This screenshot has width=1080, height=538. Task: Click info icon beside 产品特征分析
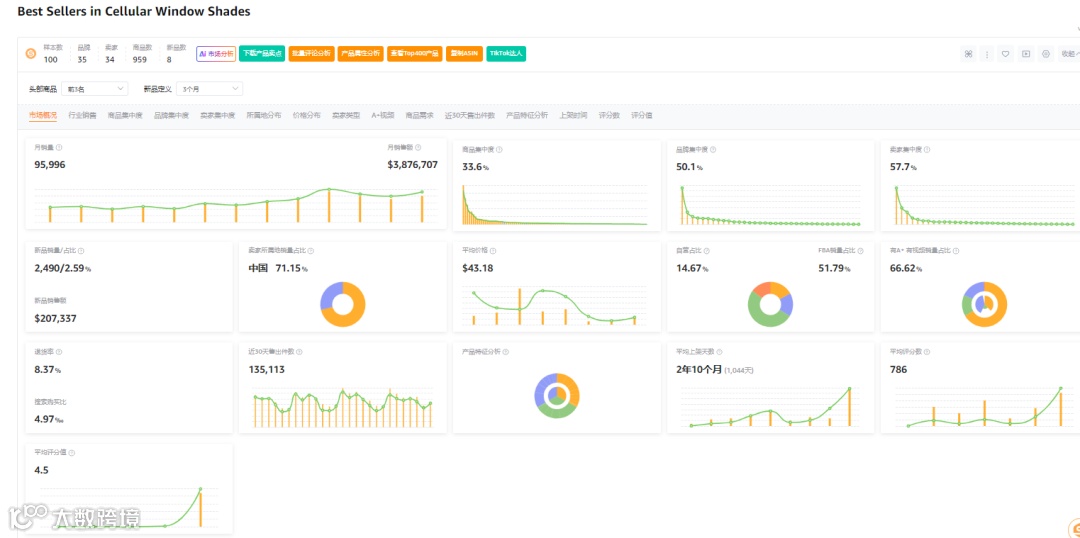506,351
